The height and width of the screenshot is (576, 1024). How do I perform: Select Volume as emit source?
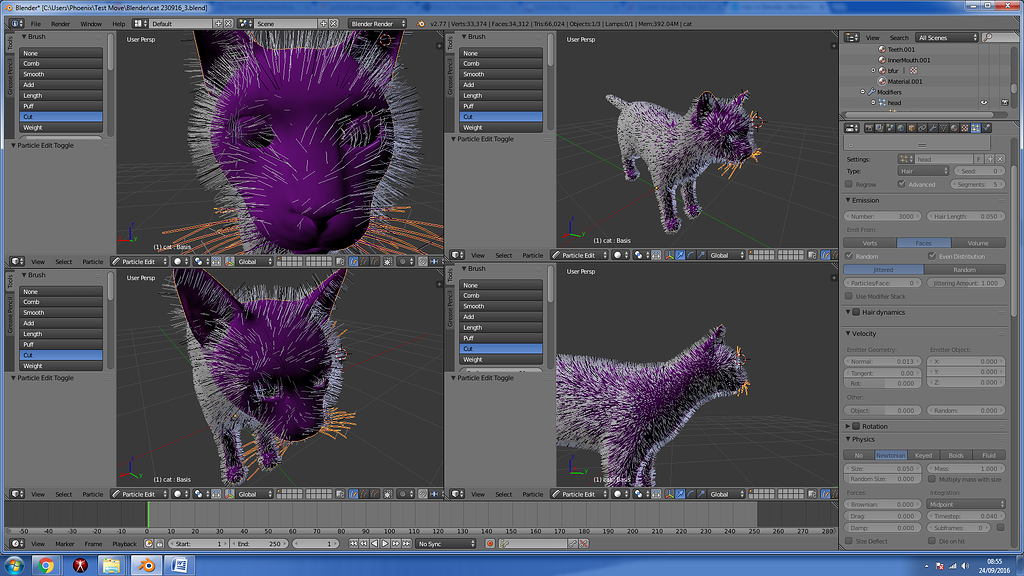click(978, 242)
